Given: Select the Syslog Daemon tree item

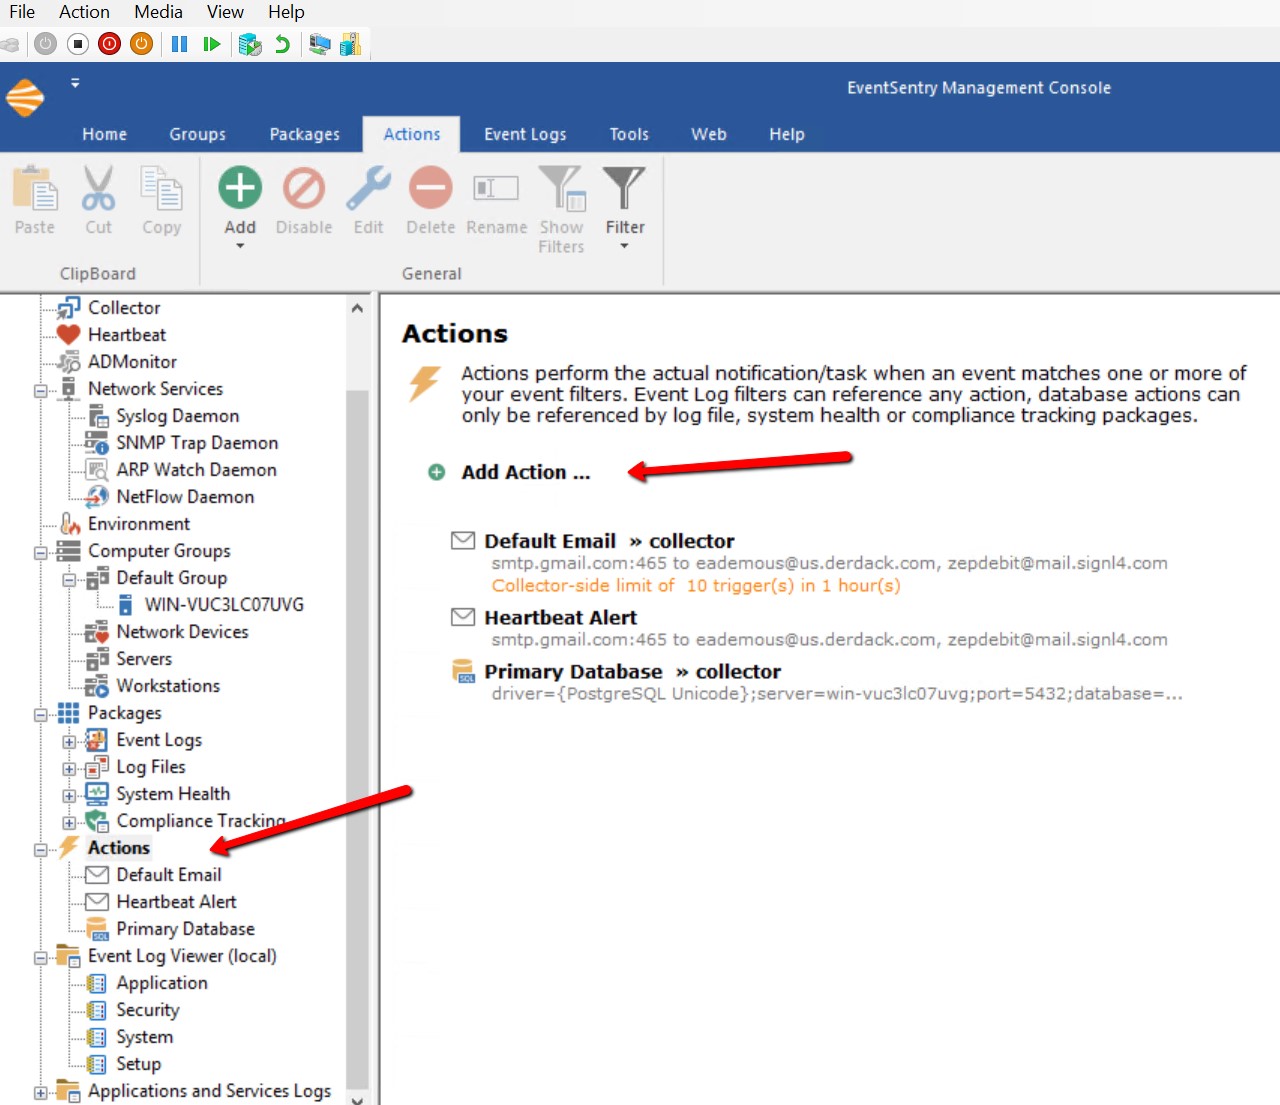Looking at the screenshot, I should coord(177,416).
